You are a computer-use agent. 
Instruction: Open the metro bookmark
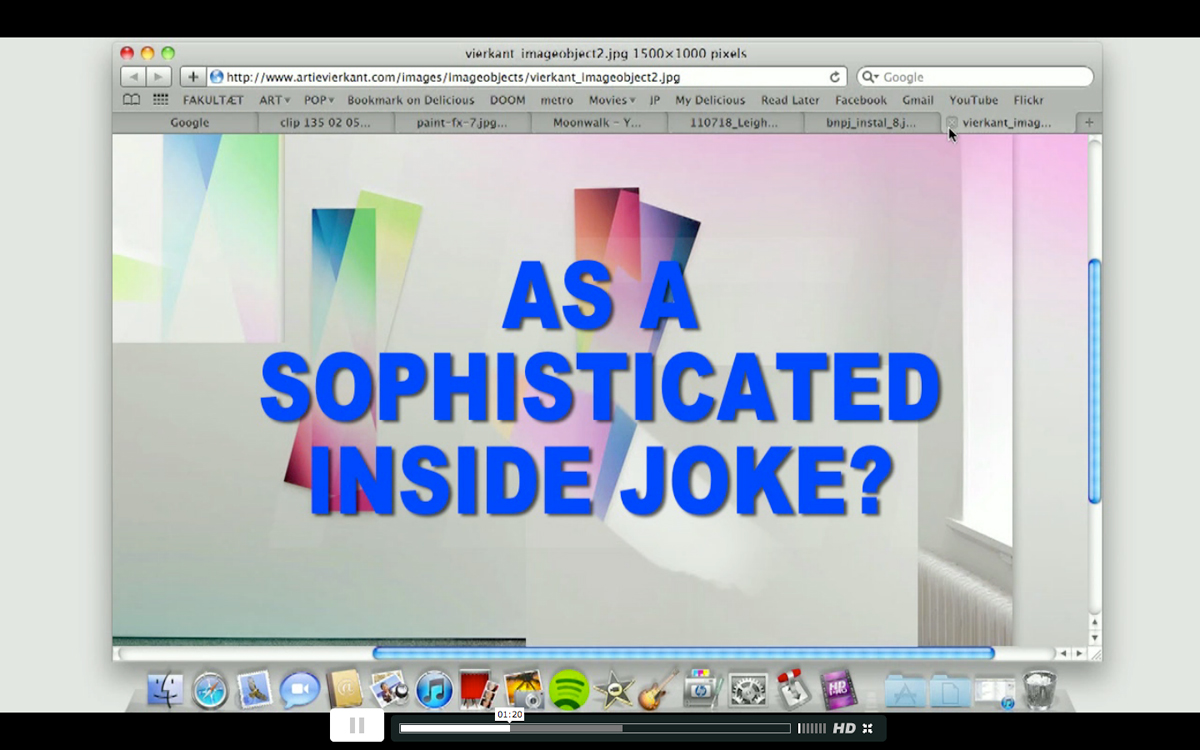(x=557, y=100)
